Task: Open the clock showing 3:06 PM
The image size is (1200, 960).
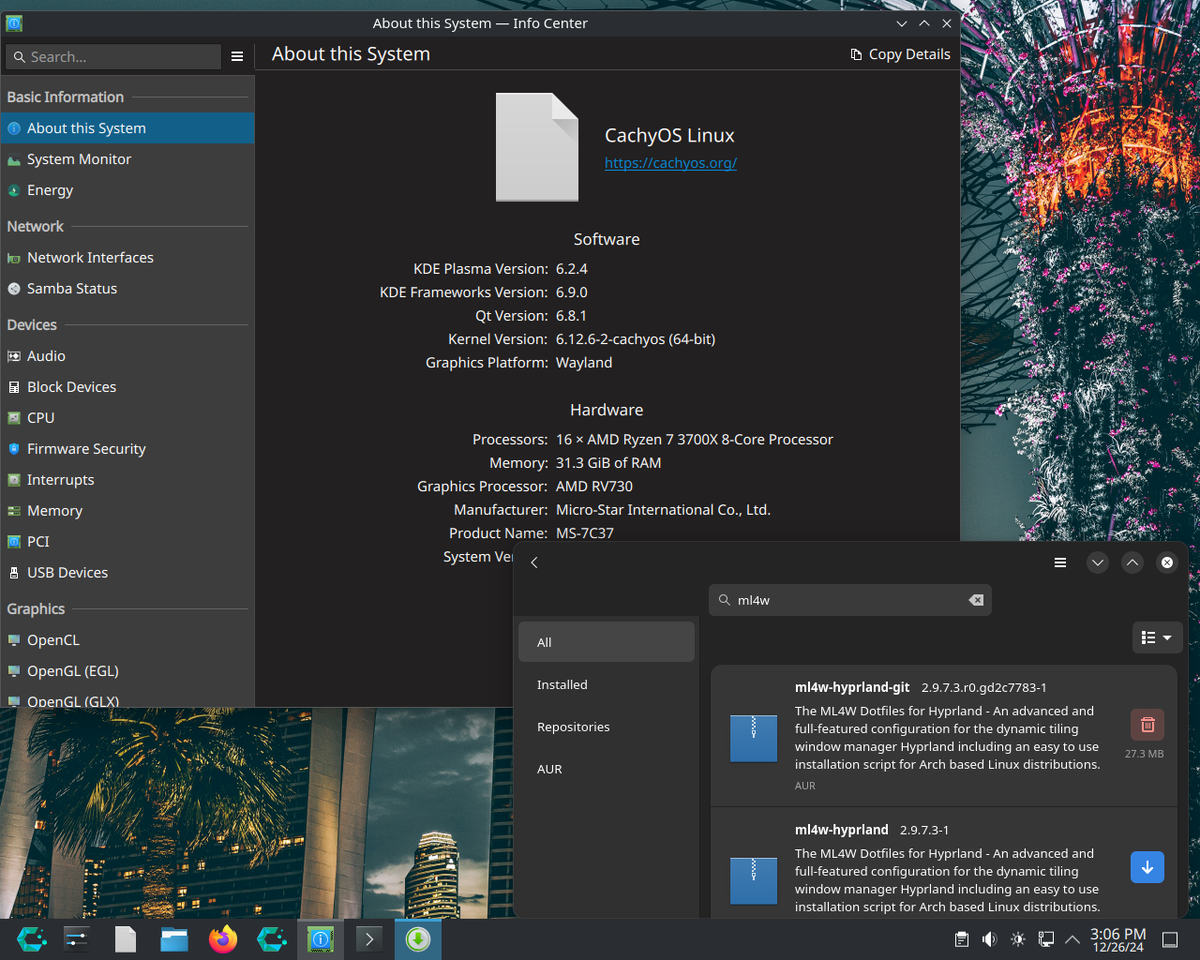Action: coord(1118,939)
